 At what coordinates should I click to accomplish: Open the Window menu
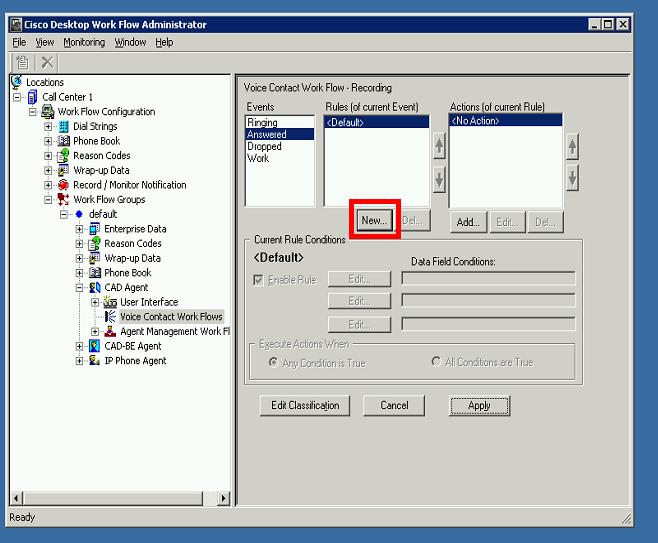[131, 42]
